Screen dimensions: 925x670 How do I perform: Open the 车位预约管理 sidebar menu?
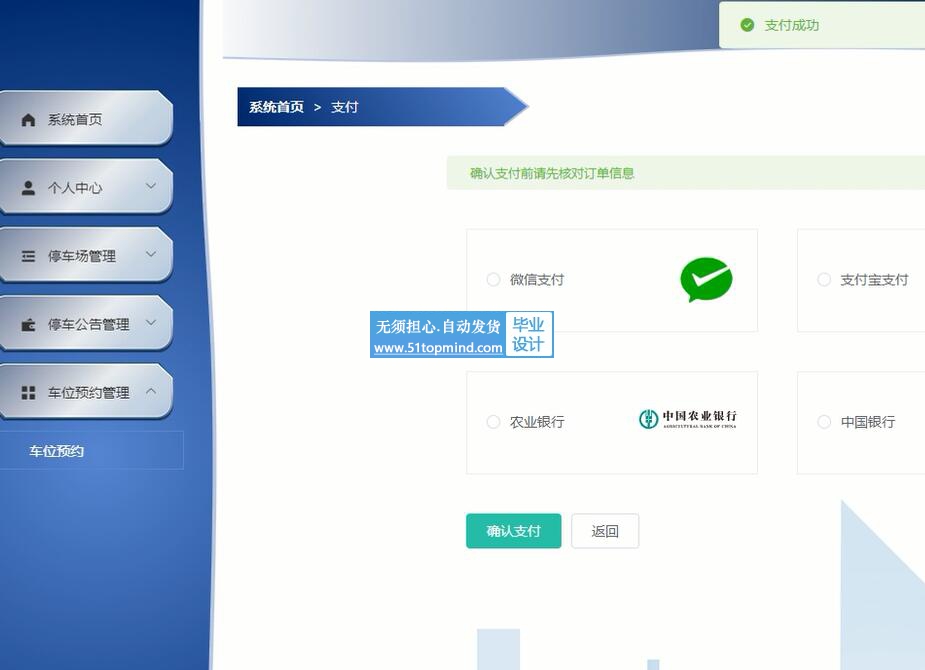tap(86, 392)
